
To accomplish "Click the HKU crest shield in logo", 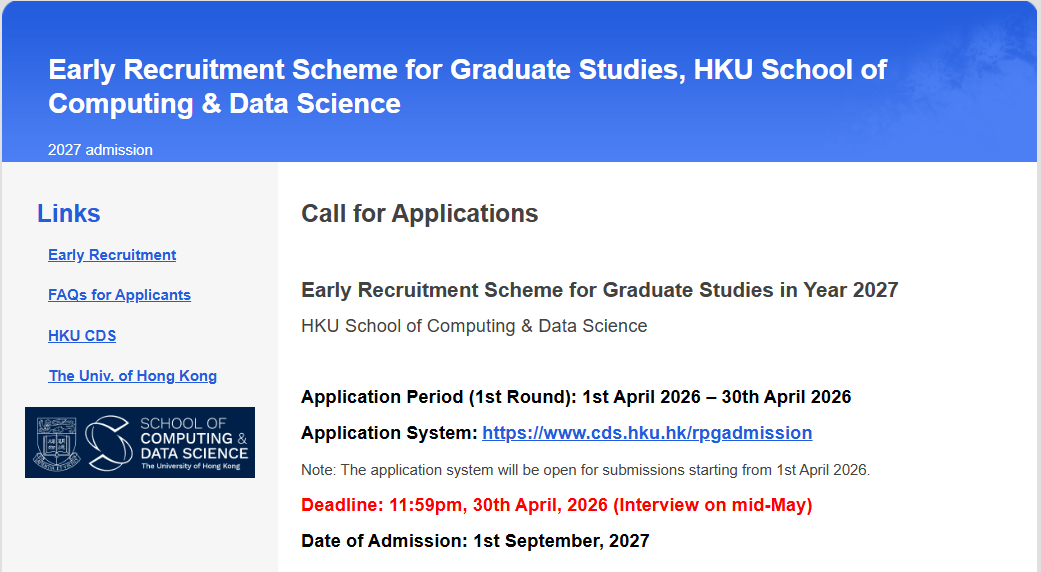I will [x=56, y=443].
